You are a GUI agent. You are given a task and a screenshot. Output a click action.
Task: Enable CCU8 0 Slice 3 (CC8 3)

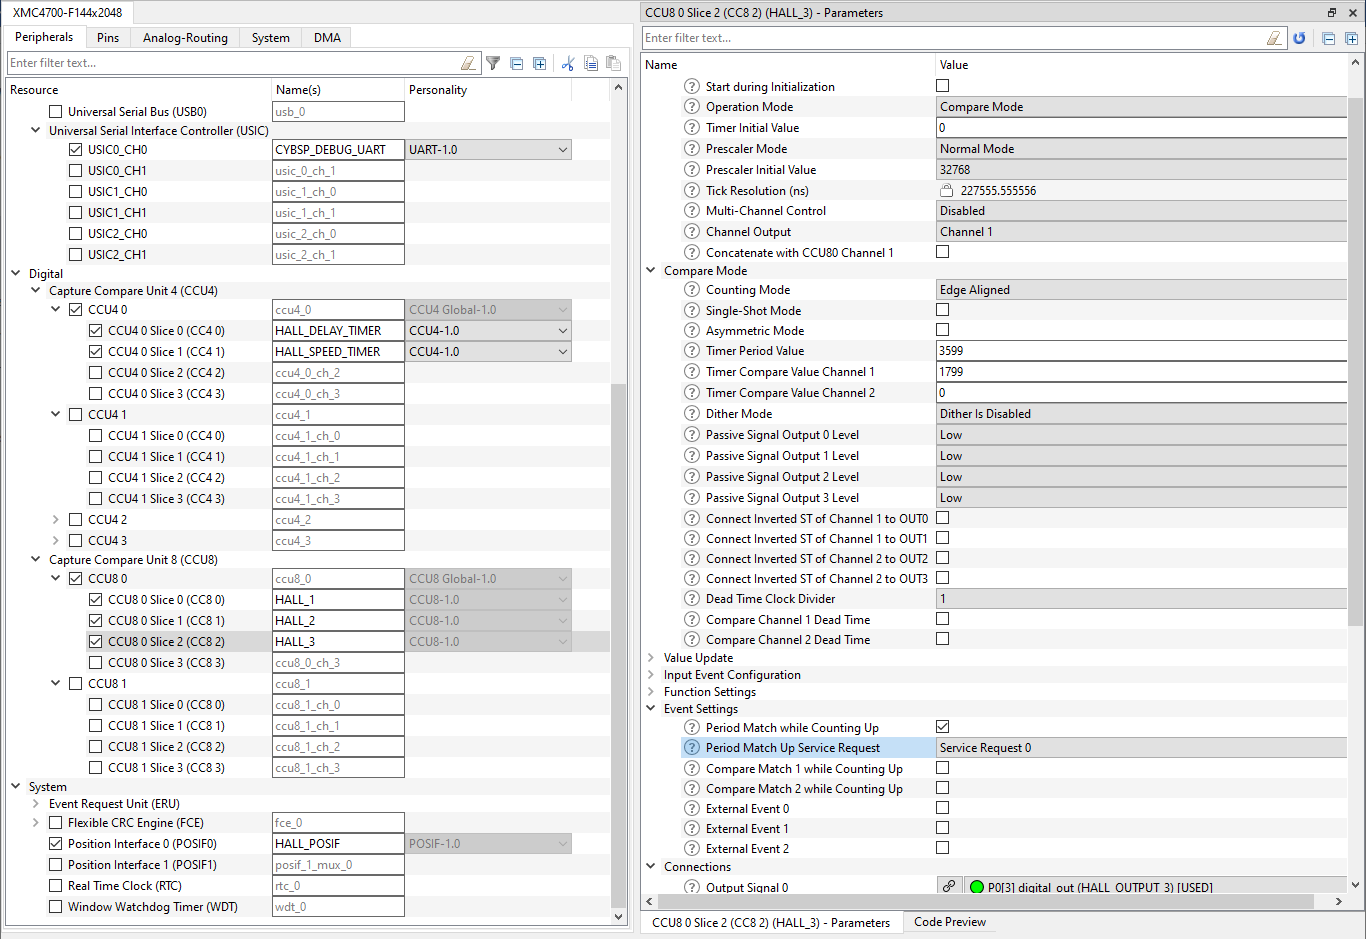click(x=96, y=663)
